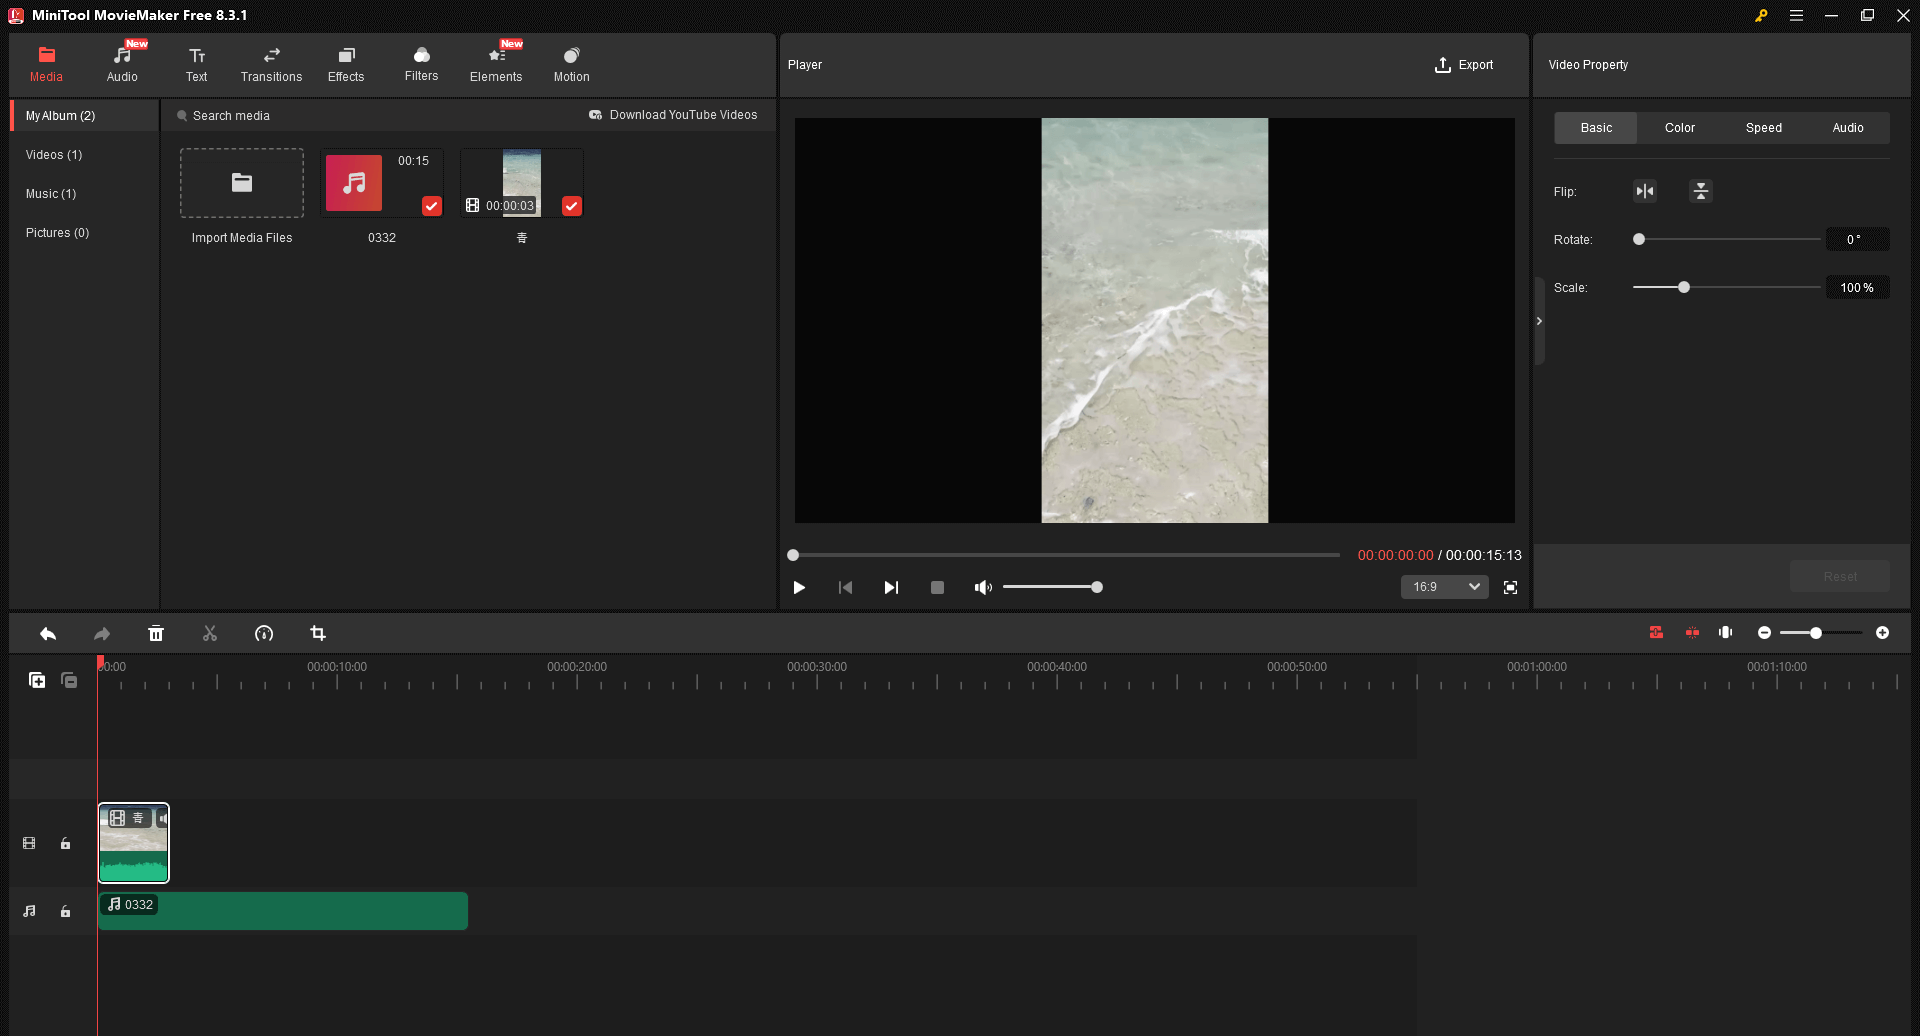Collapse the Video Property panel arrow
Screen dimensions: 1920x1036
coord(1539,321)
